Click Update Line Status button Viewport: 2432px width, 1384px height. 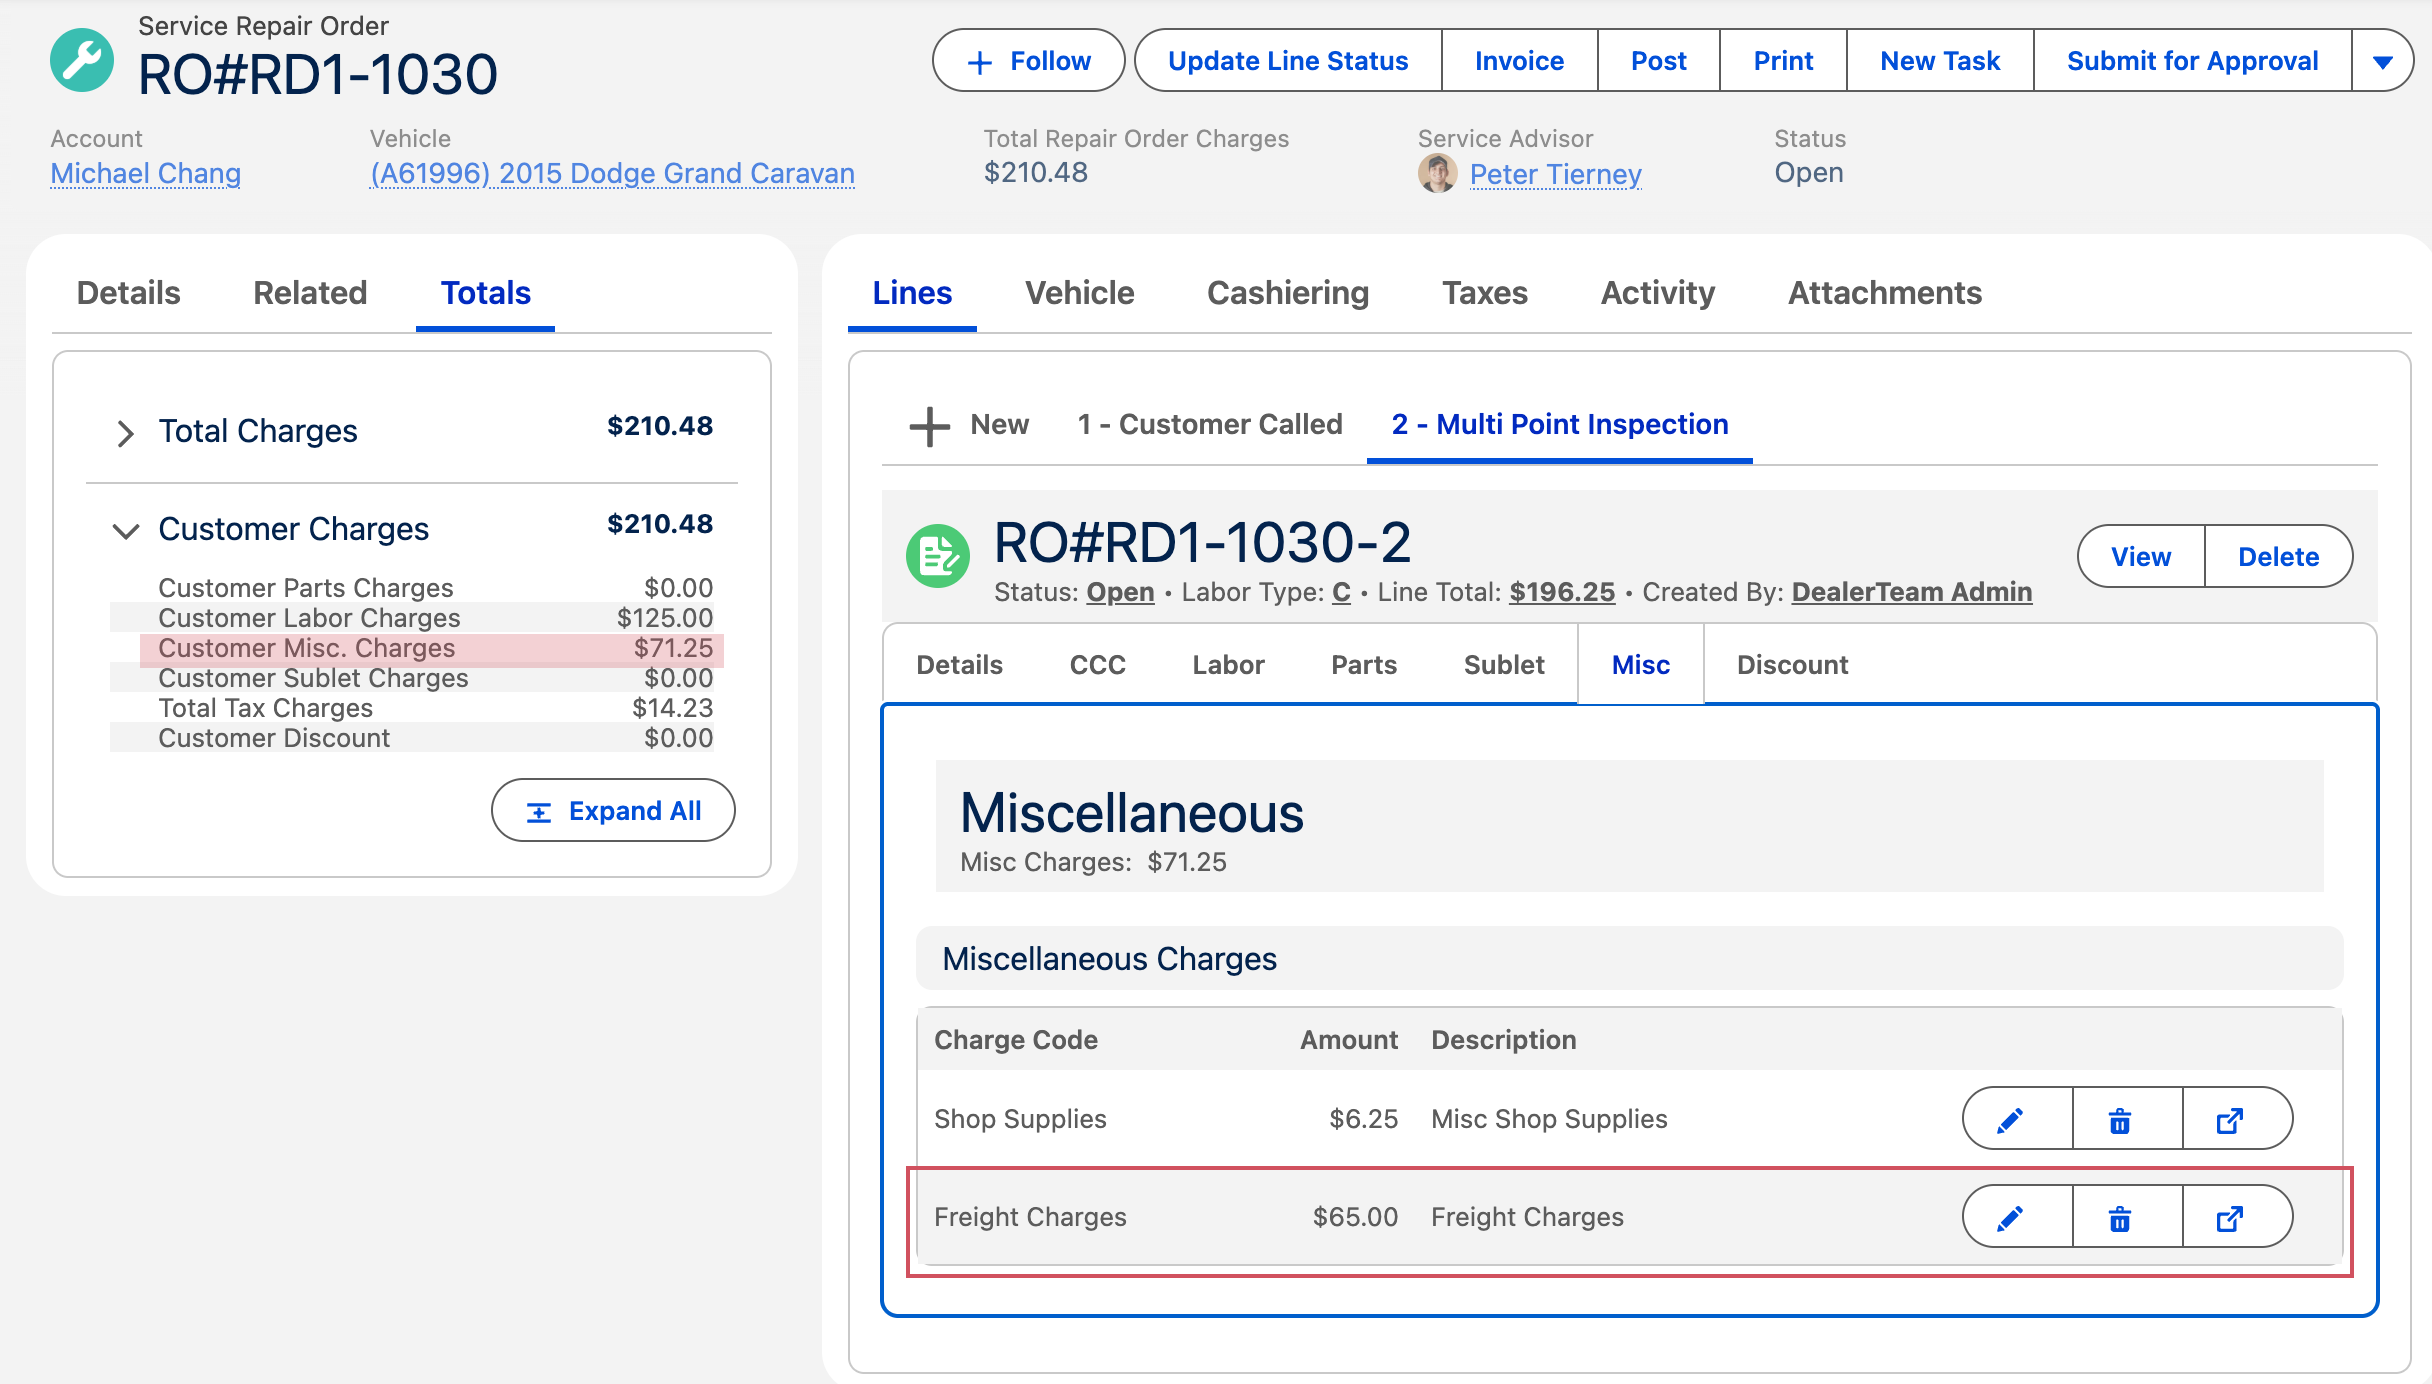tap(1288, 61)
